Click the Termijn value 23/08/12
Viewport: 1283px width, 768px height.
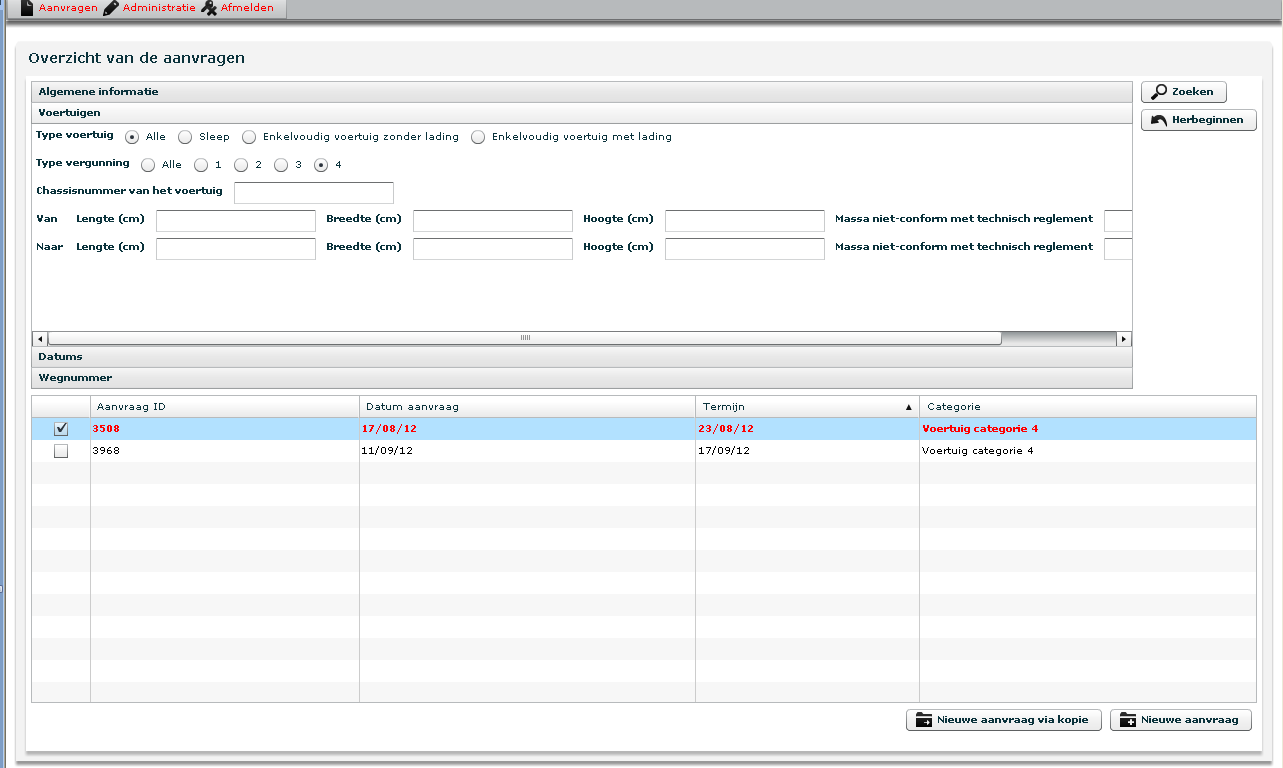(x=725, y=429)
